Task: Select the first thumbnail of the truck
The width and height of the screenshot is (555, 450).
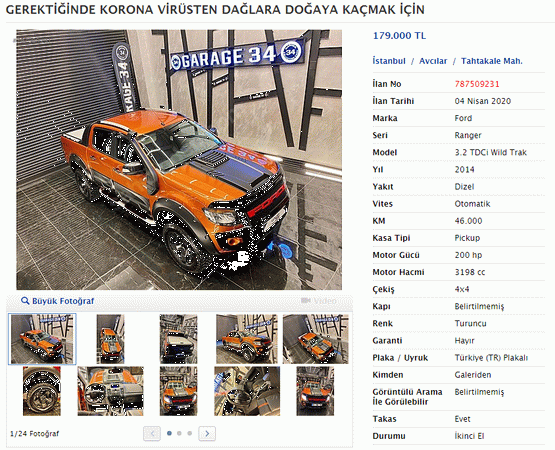Action: point(42,339)
